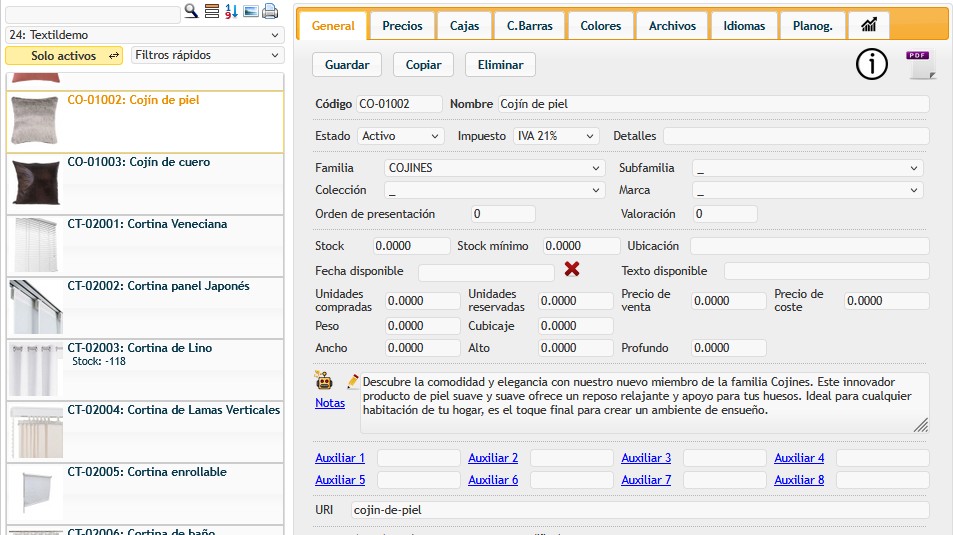Open the Auxiliar 5 link
The image size is (953, 535).
click(340, 480)
